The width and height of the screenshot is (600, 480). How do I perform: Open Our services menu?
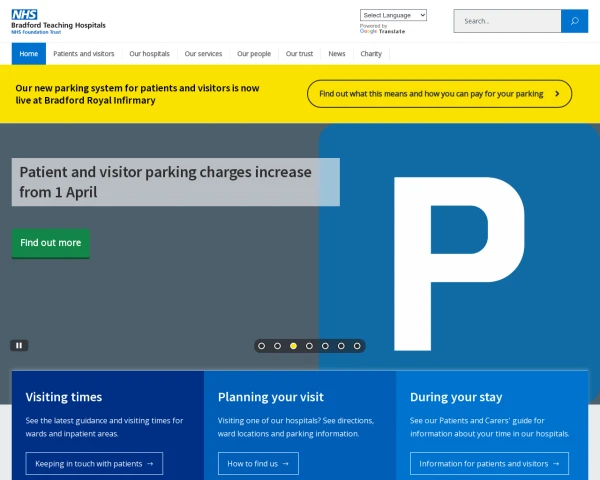click(x=203, y=54)
